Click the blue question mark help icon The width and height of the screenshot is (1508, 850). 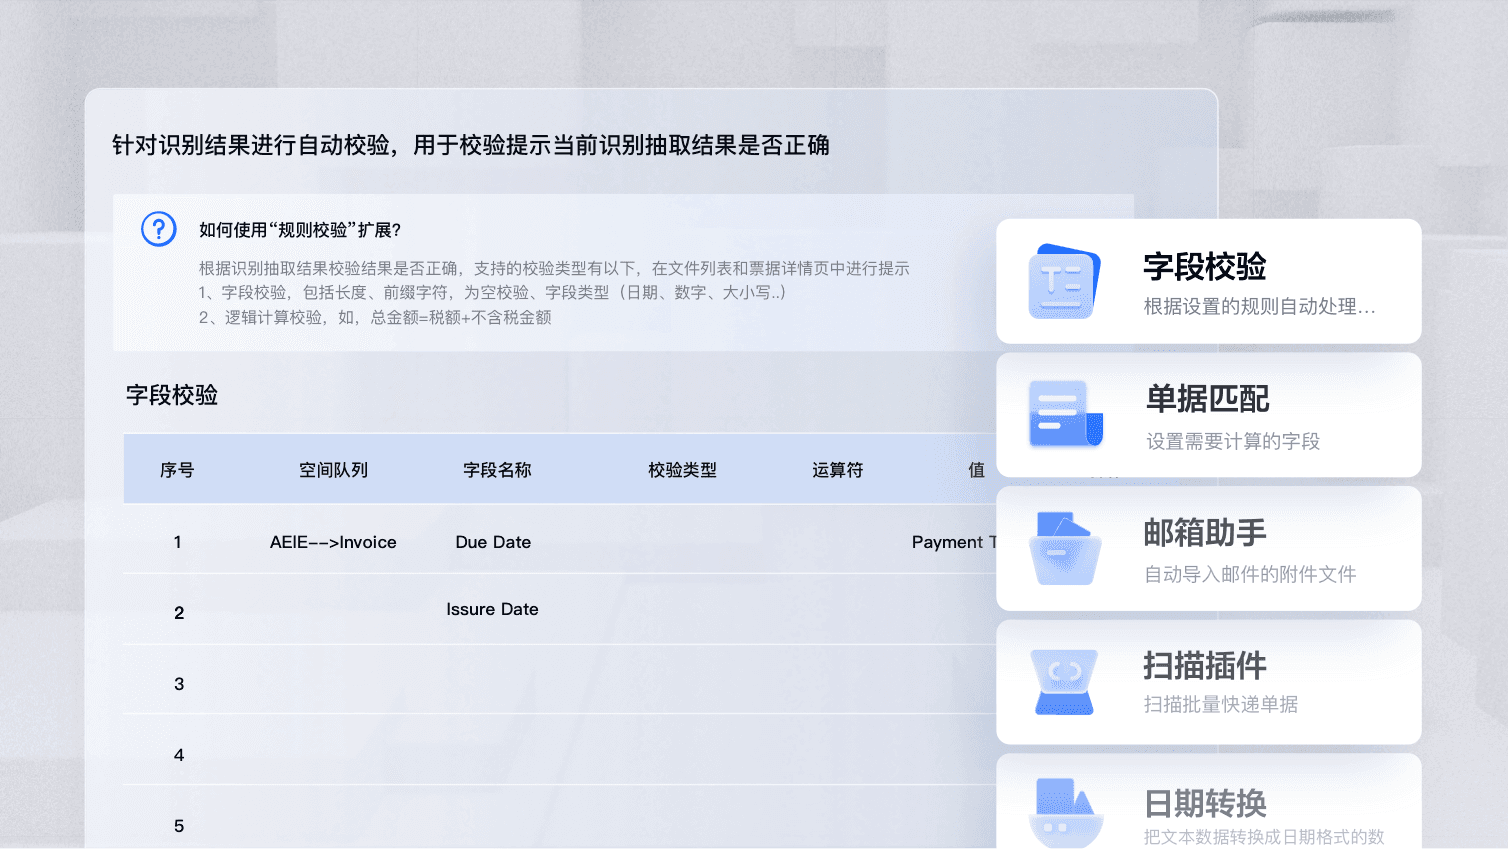[159, 229]
